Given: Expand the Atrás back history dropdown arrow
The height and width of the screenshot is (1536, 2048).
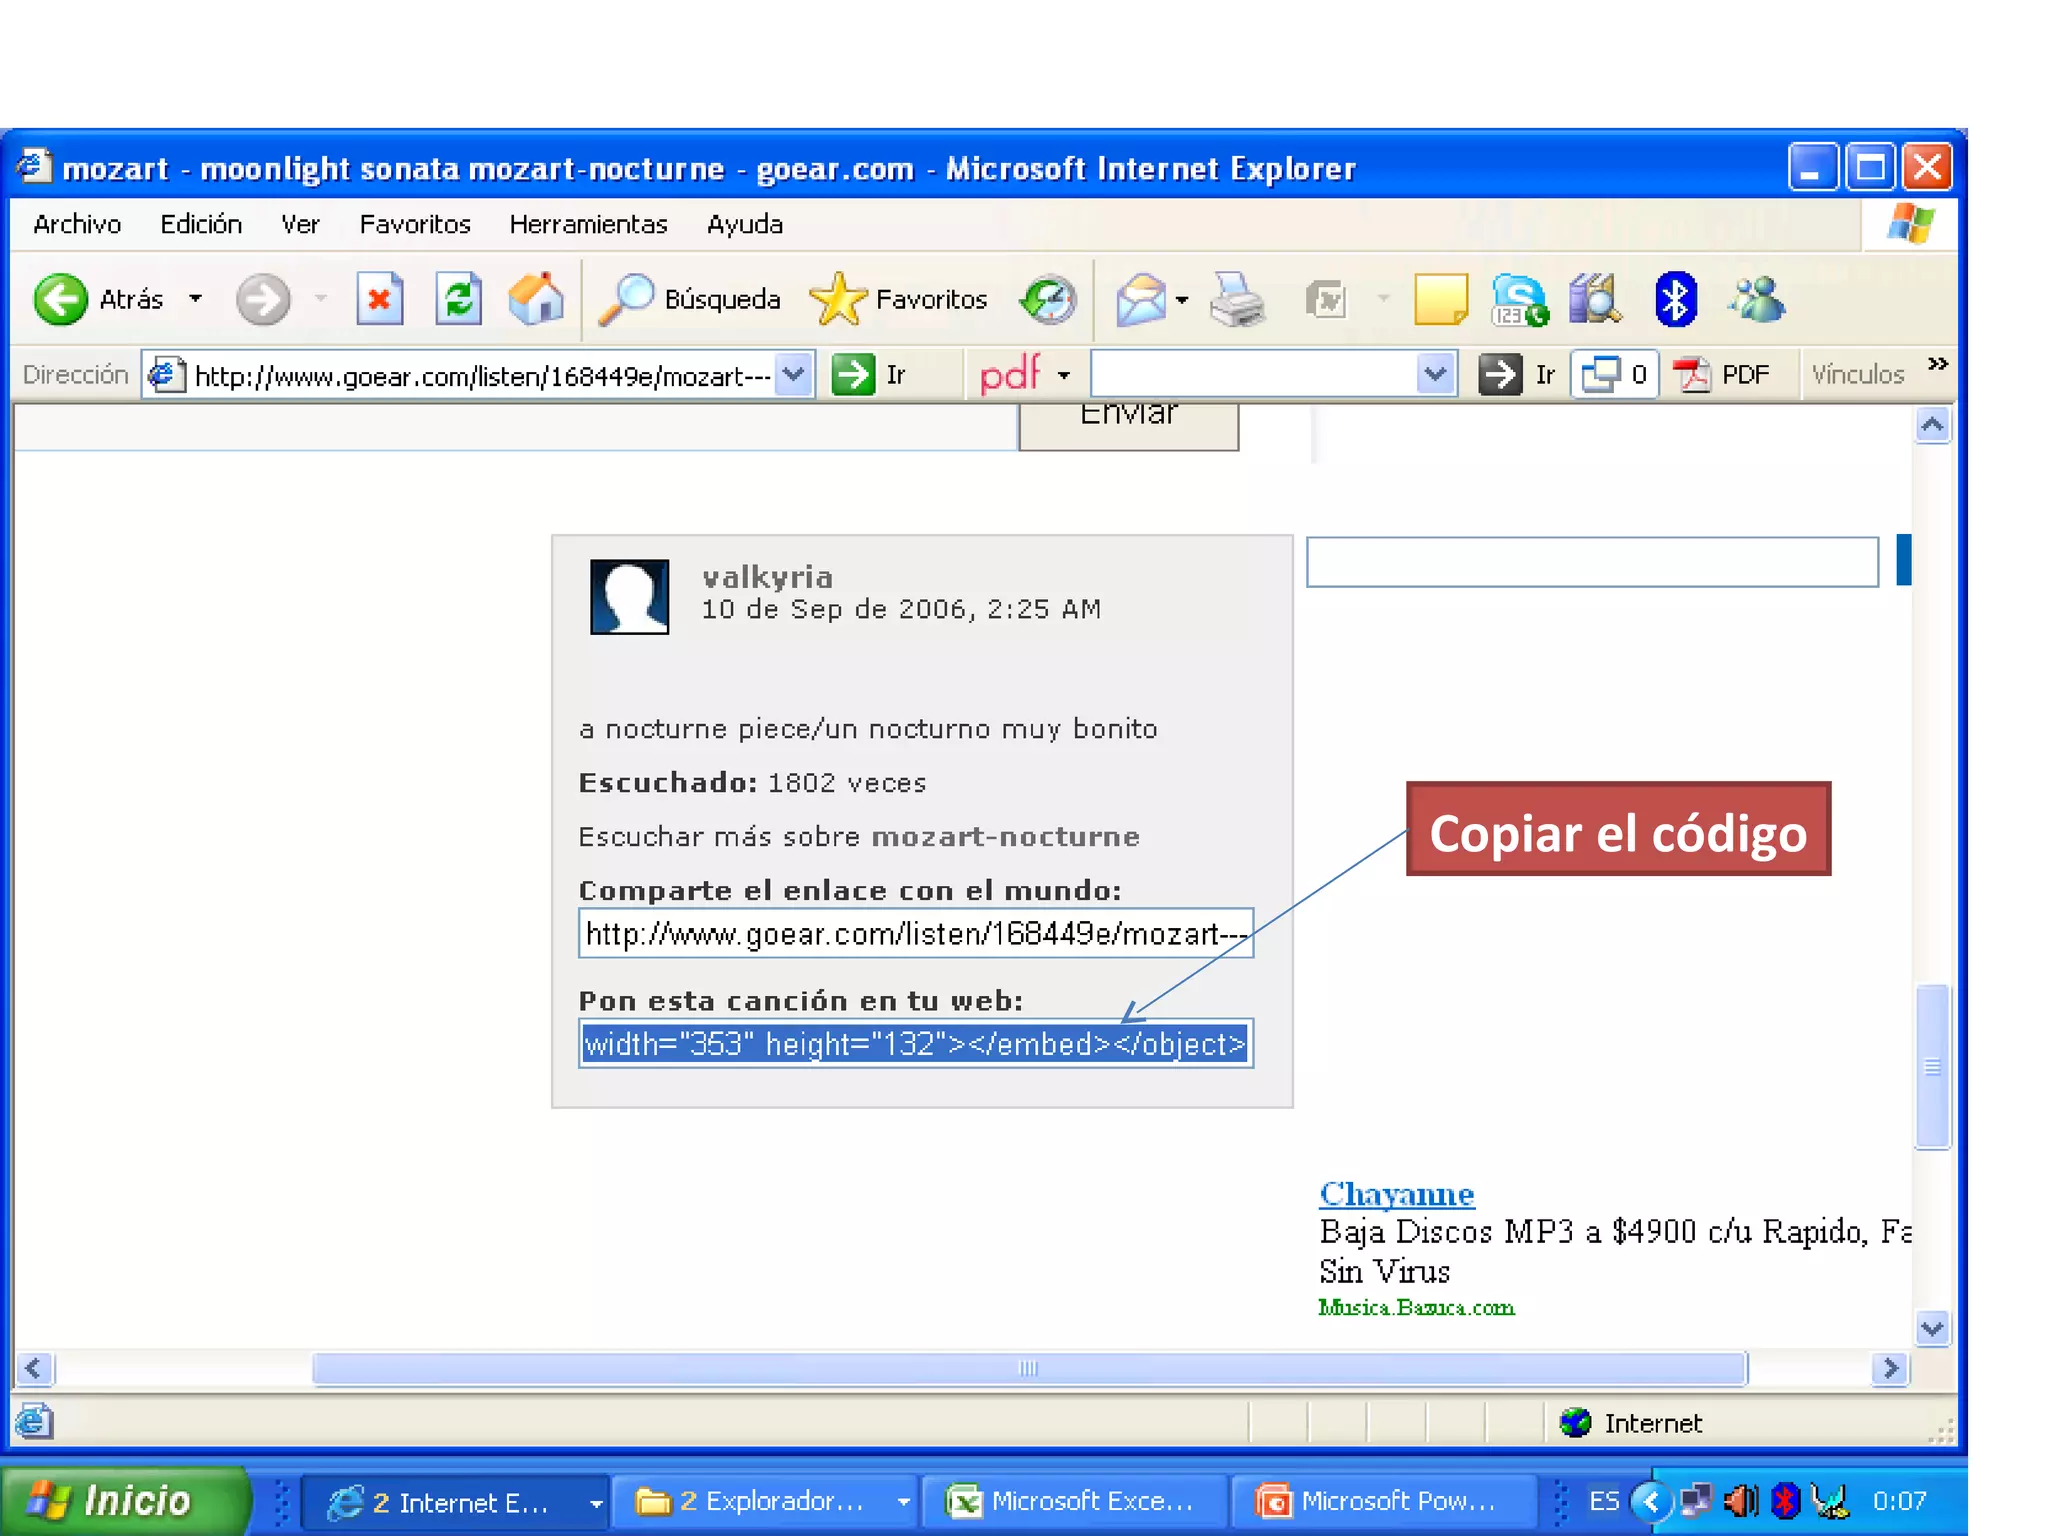Looking at the screenshot, I should click(x=196, y=299).
